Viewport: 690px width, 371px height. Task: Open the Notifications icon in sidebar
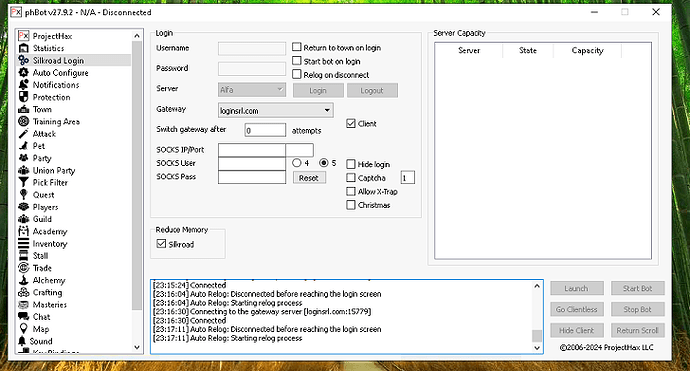[23, 84]
